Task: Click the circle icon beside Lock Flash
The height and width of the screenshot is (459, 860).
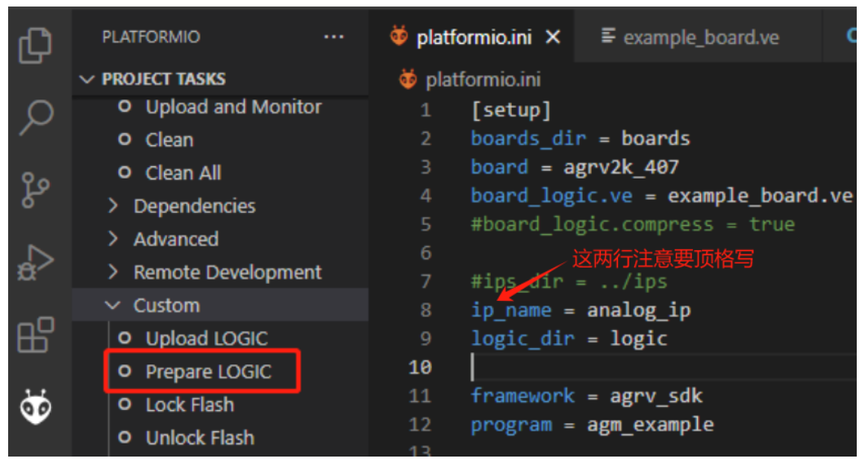Action: click(125, 405)
